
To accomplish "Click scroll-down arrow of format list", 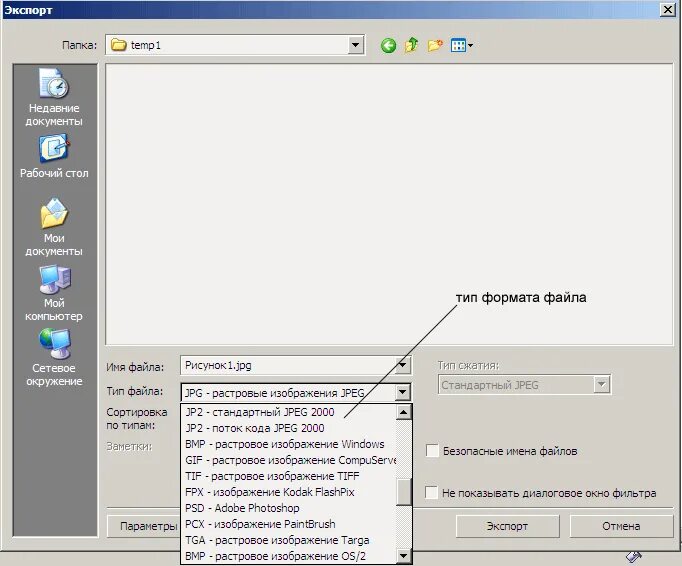I will point(403,556).
